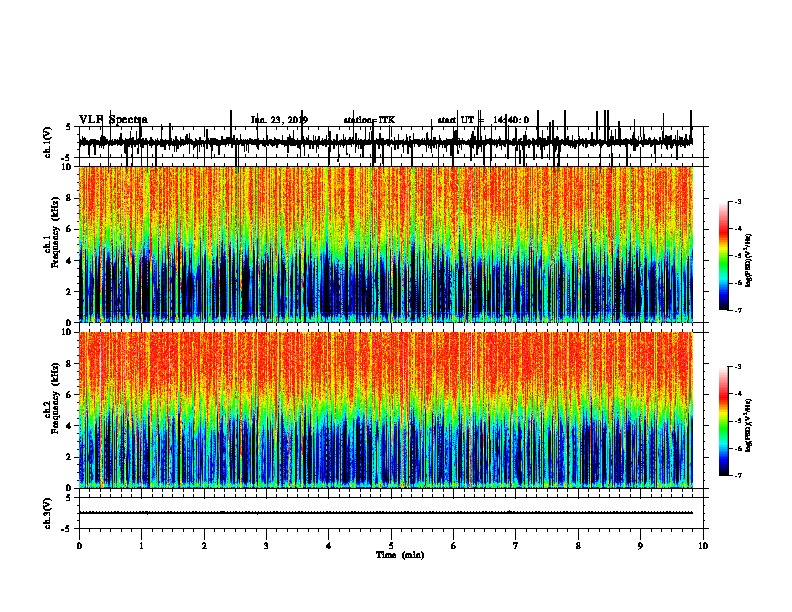Select the "start UT = 14:40: 0" text
This screenshot has width=792, height=612.
point(483,120)
